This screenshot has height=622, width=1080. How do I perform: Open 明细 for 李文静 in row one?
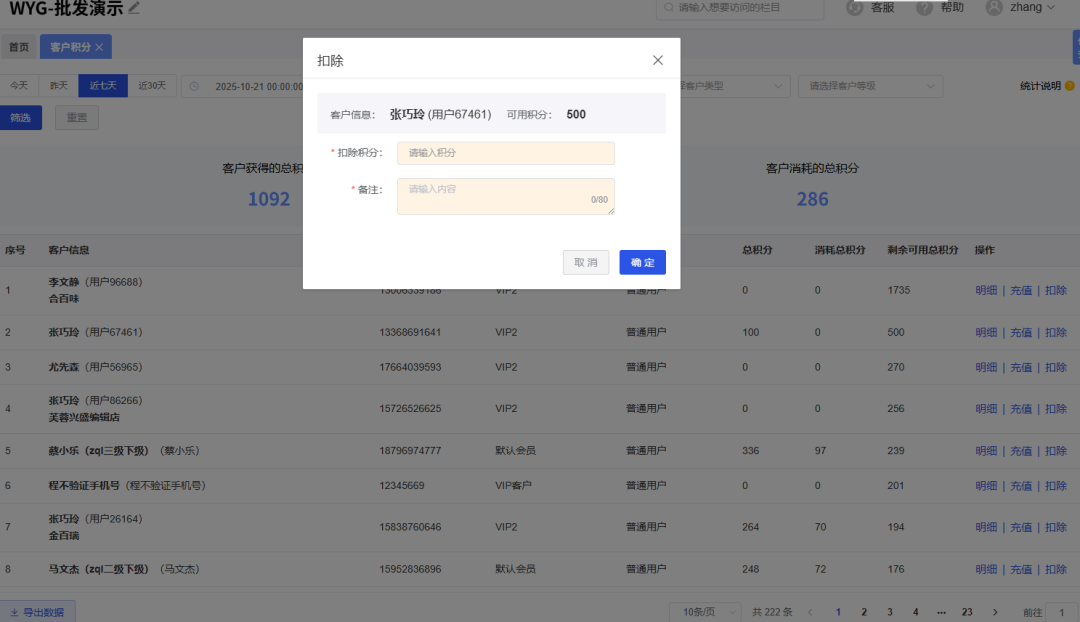point(986,289)
